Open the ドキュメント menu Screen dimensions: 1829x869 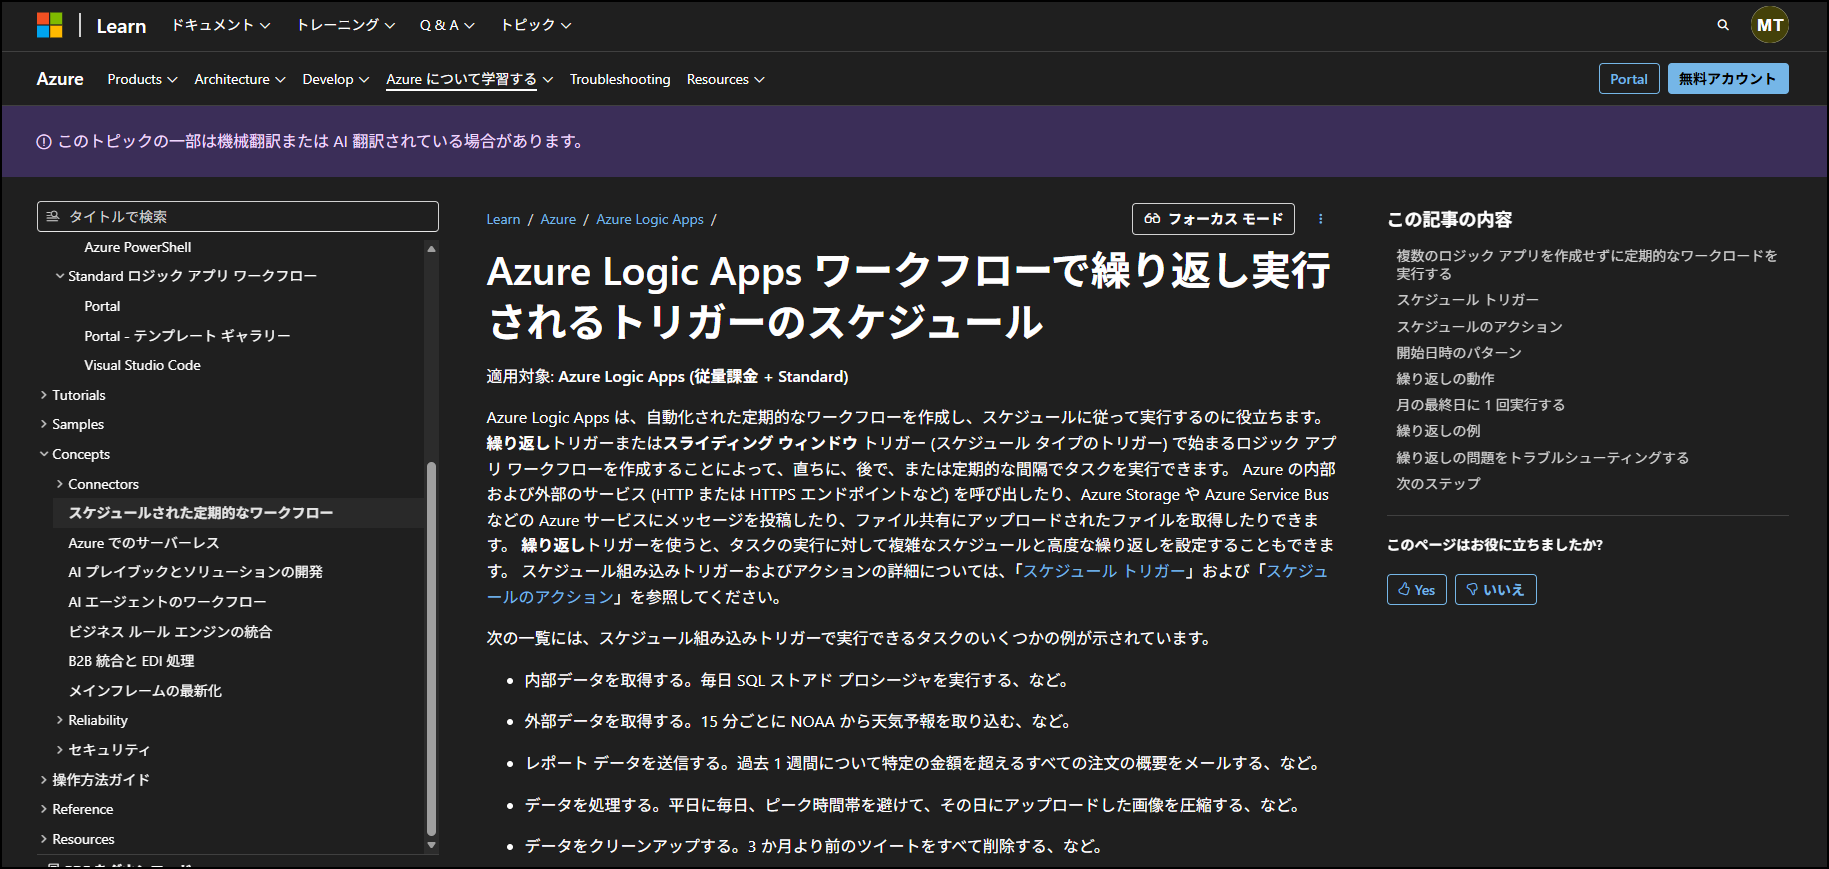click(x=220, y=25)
